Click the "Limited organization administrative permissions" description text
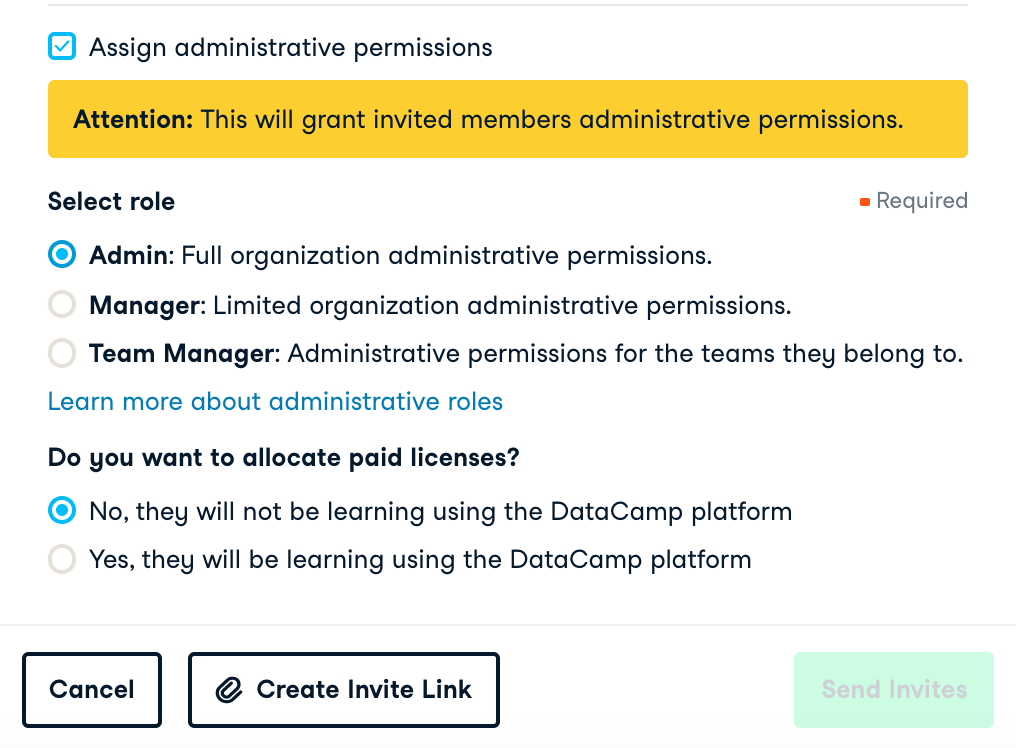Viewport: 1016px width, 748px height. [x=502, y=305]
